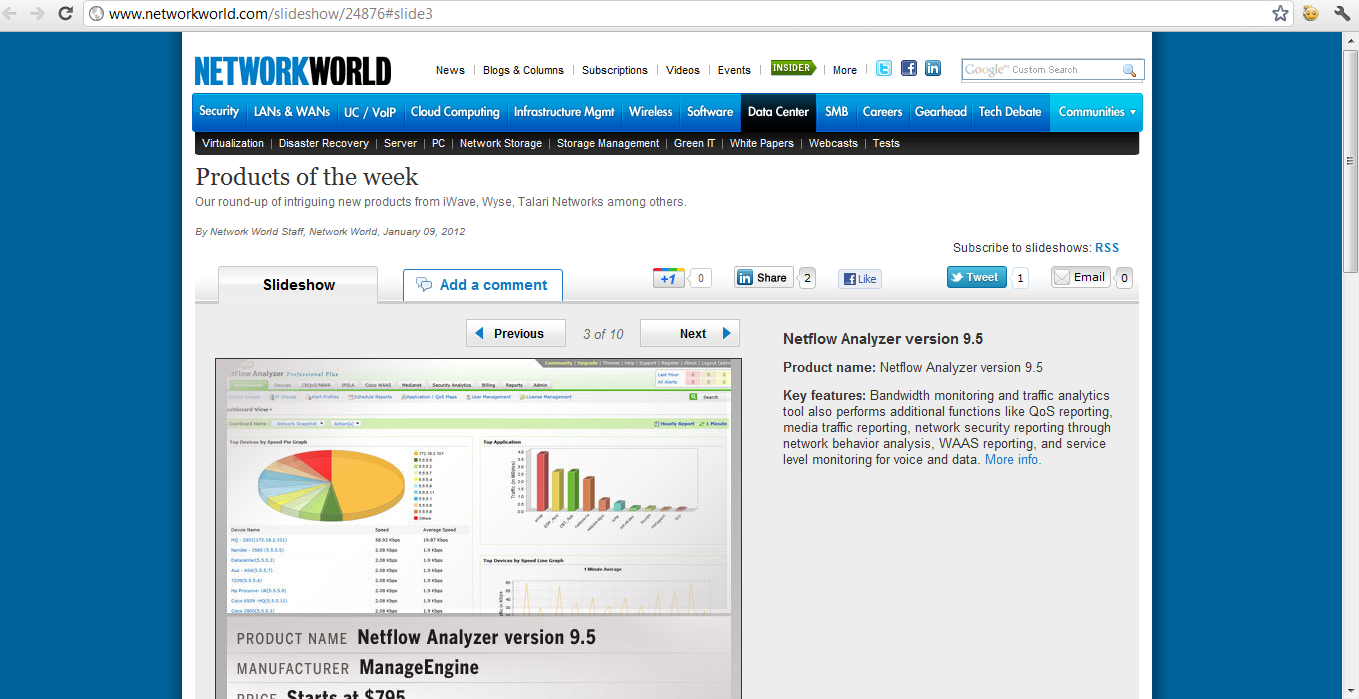Open the Security section
Screen dimensions: 1359x699
pyautogui.click(x=219, y=111)
